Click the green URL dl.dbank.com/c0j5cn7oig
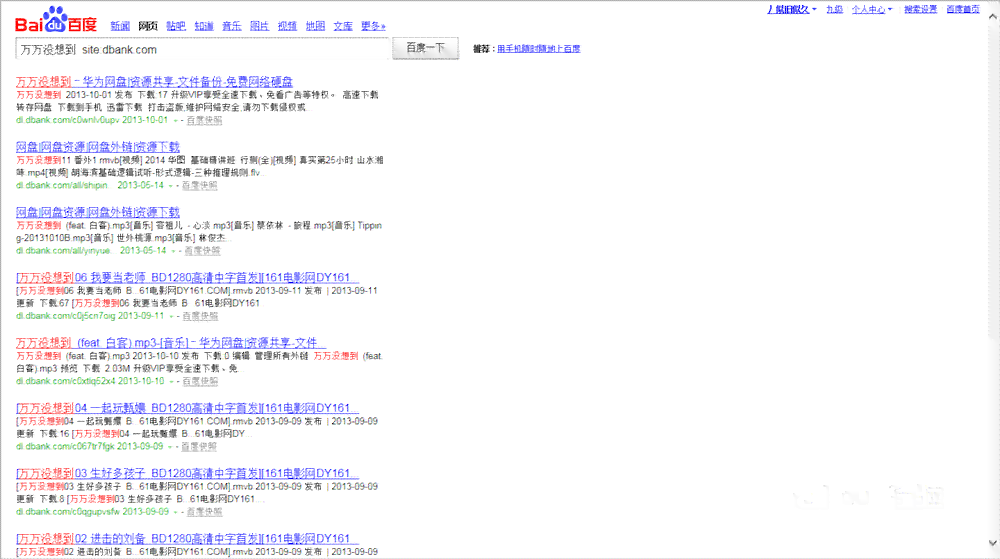Viewport: 1000px width, 559px height. (66, 316)
